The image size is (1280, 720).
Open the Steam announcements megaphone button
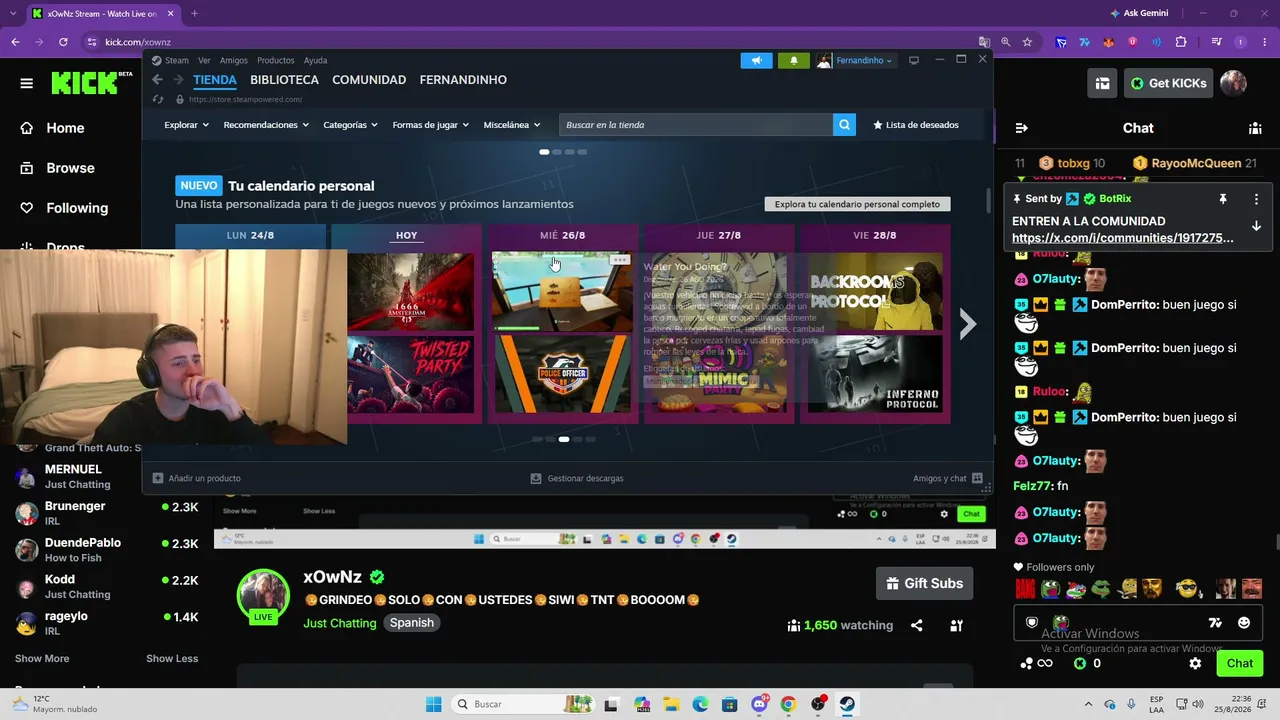tap(757, 60)
